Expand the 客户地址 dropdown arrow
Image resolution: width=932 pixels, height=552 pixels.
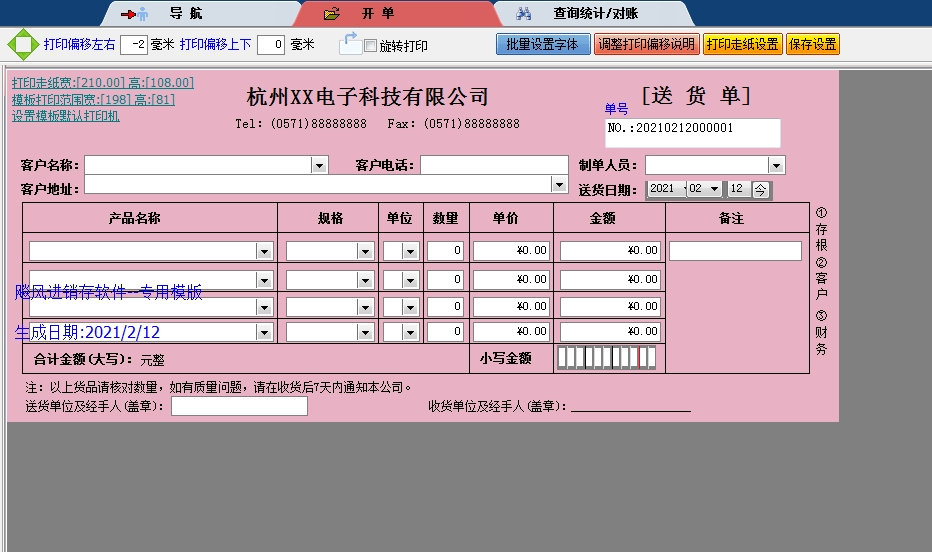click(x=559, y=184)
